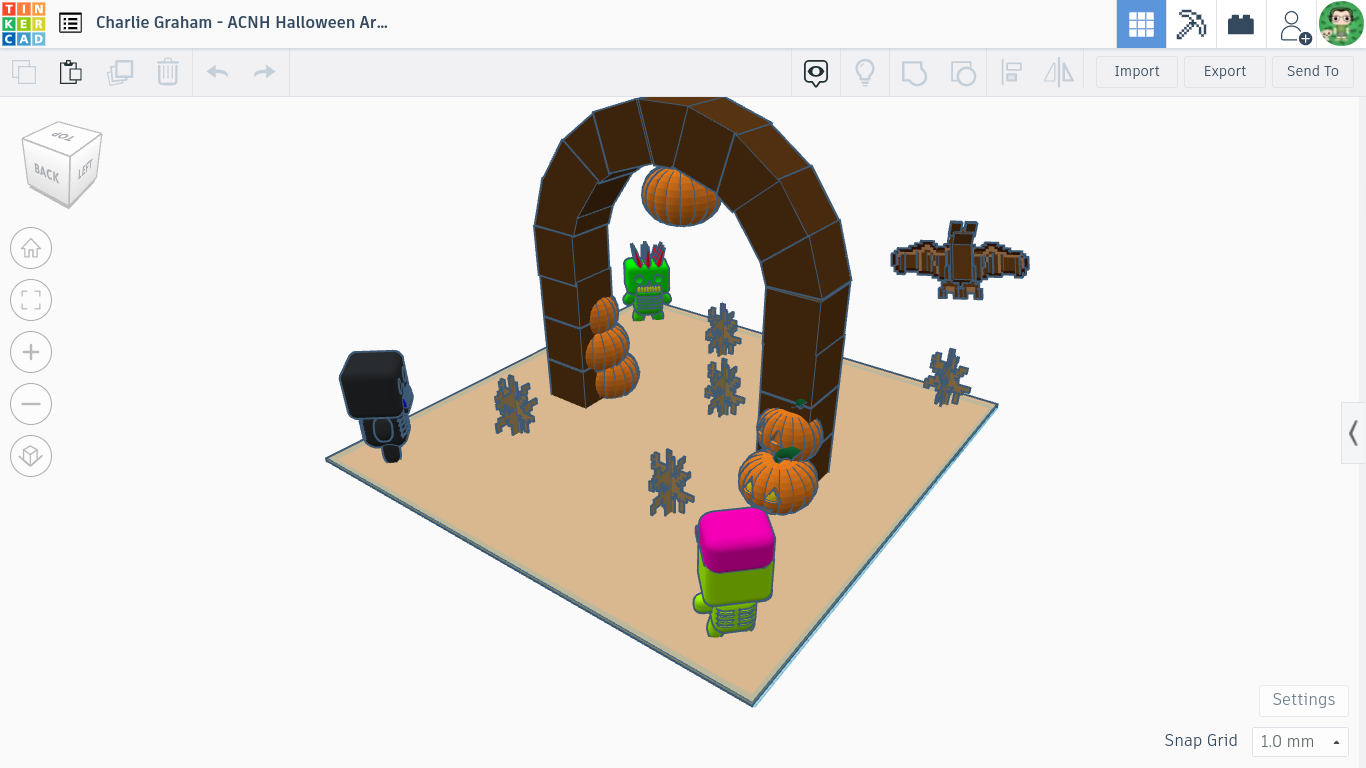Click the Undo arrow
Screen dimensions: 1366x768
pyautogui.click(x=217, y=72)
